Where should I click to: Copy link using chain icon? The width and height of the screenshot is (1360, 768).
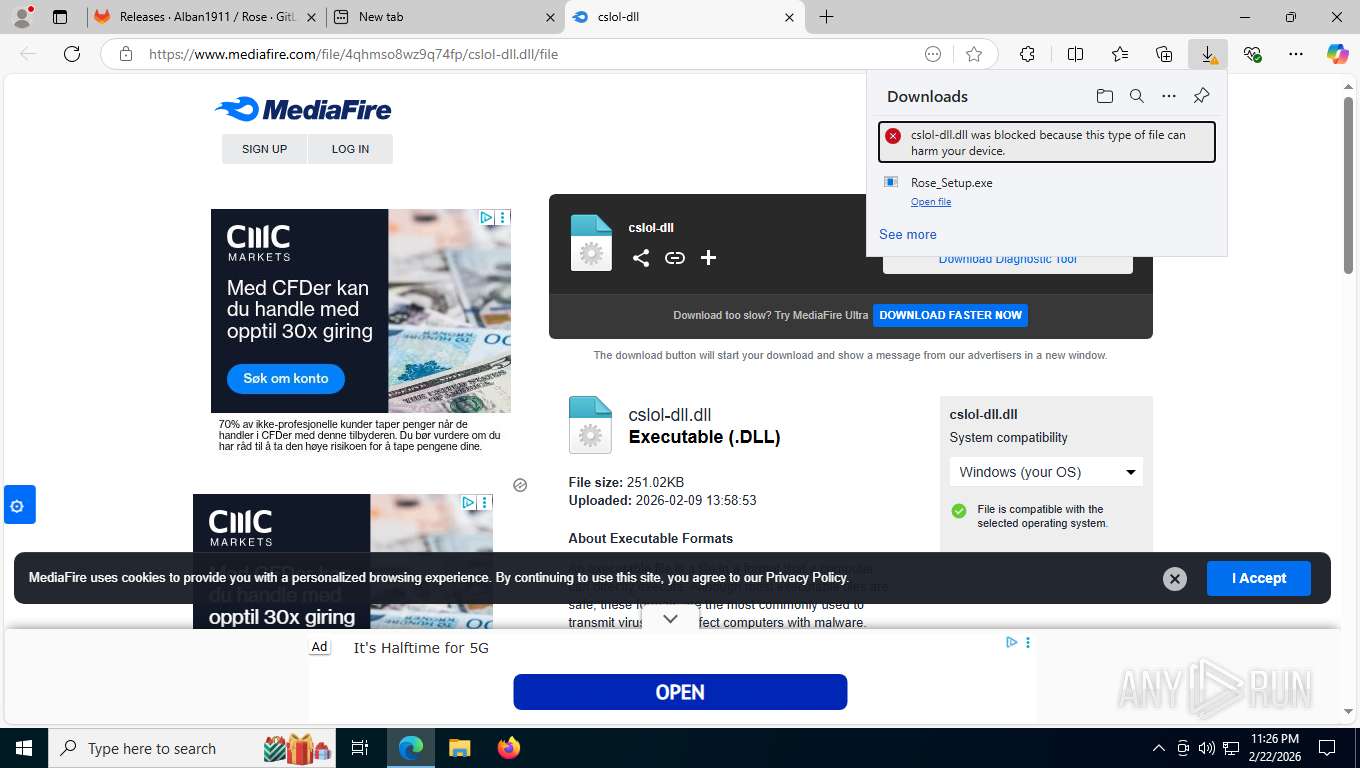coord(675,258)
